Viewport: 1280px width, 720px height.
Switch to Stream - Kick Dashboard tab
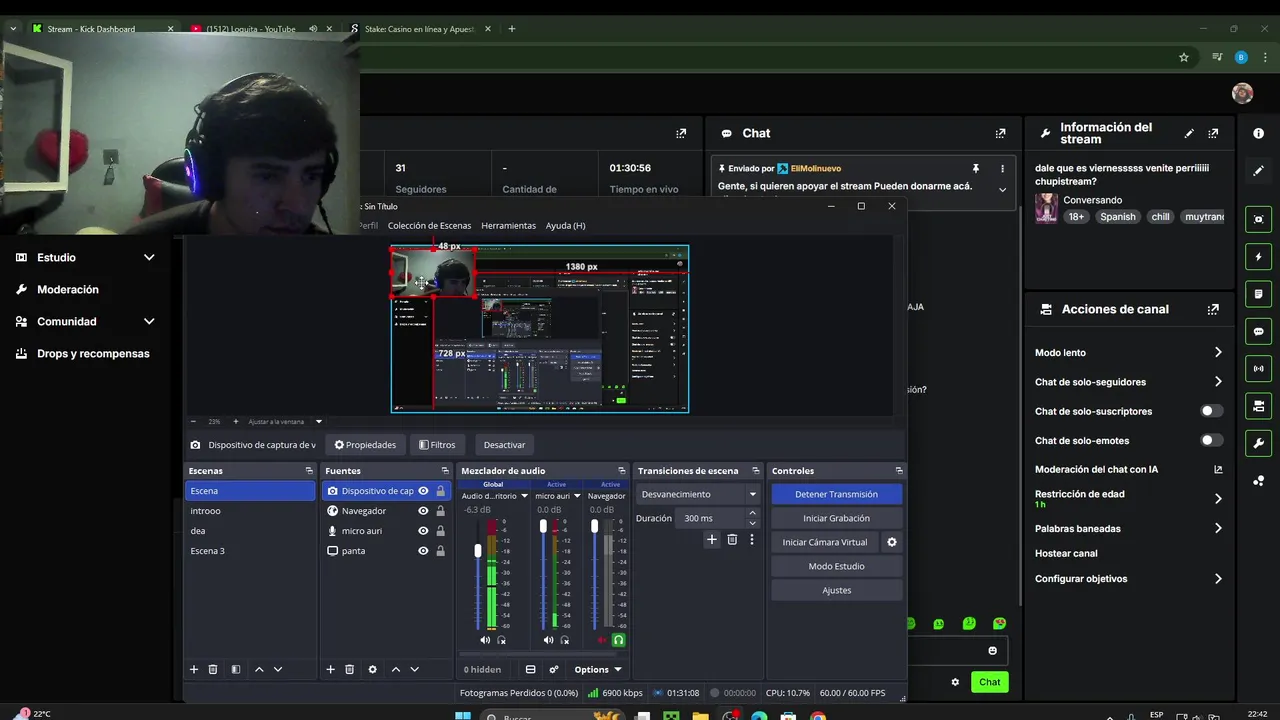click(x=102, y=29)
